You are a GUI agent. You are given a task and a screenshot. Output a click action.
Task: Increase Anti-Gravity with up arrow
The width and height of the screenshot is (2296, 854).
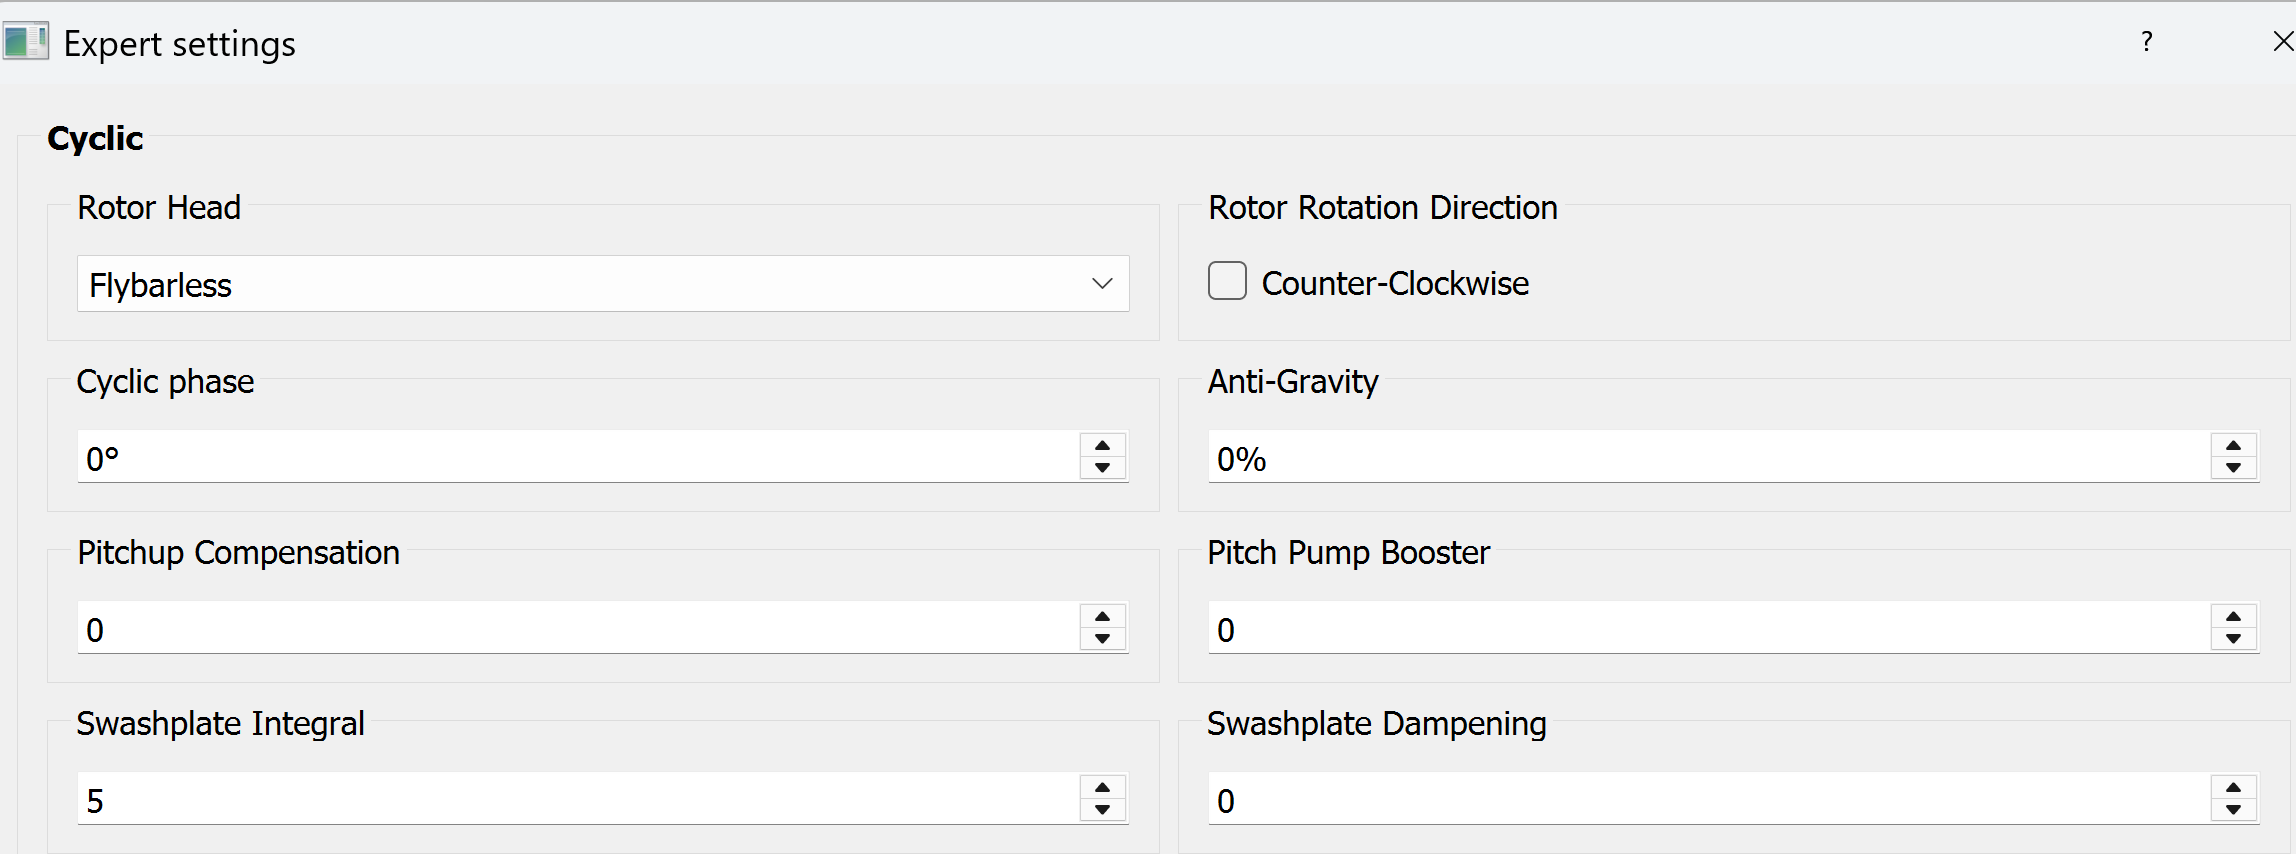pos(2233,446)
